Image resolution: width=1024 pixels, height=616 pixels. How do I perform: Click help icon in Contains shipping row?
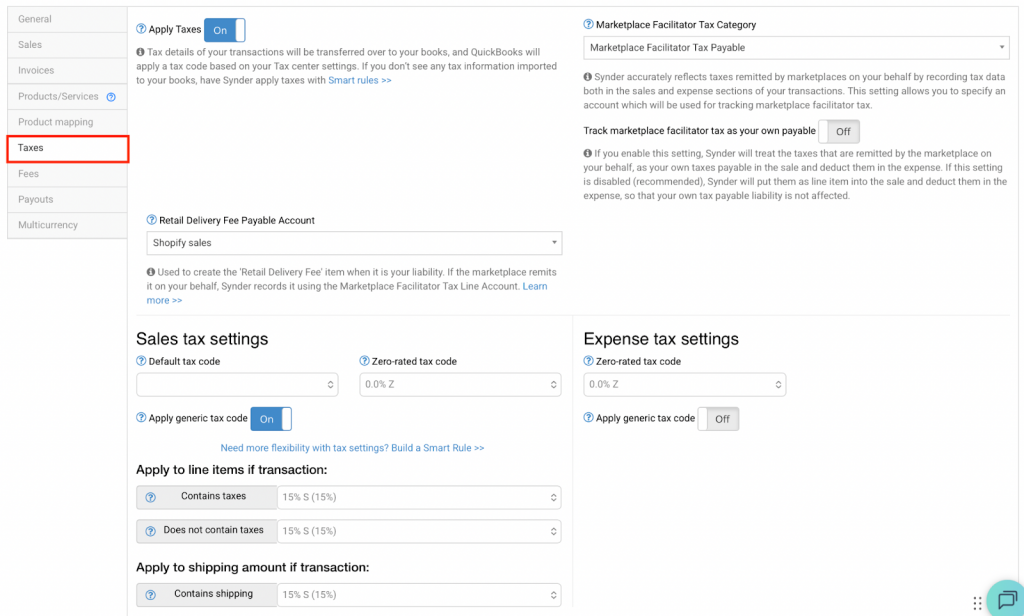pyautogui.click(x=151, y=594)
